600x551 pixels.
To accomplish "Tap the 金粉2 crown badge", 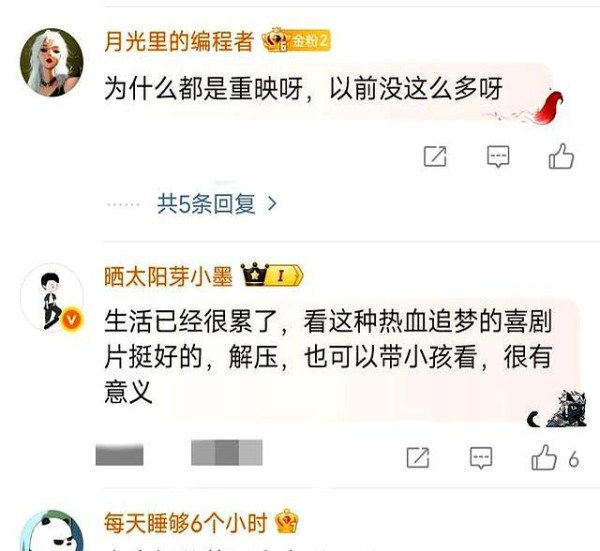I will (296, 40).
